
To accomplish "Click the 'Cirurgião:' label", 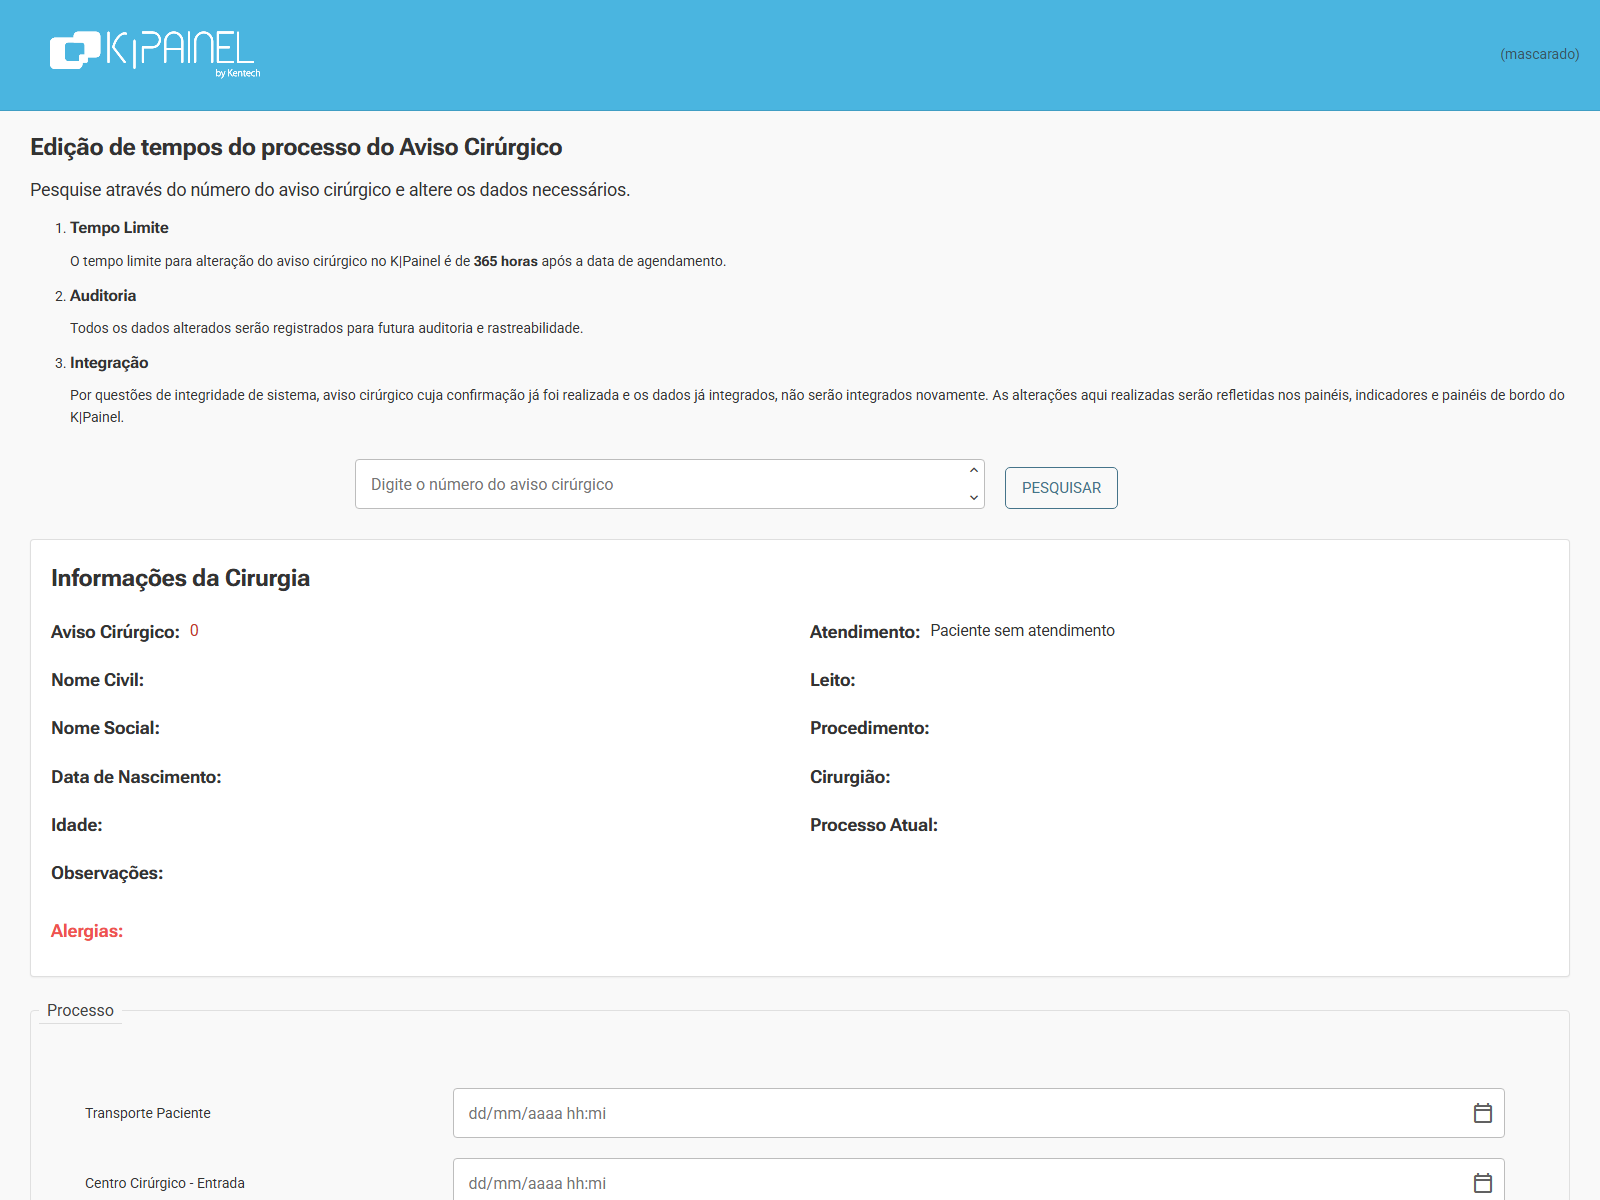I will tap(850, 777).
